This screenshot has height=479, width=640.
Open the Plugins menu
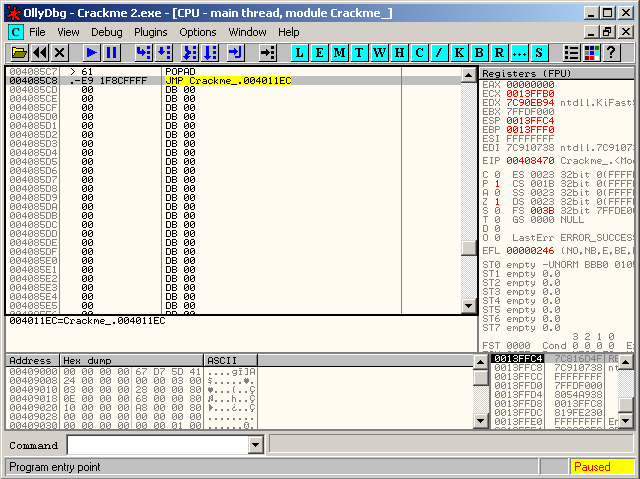(151, 32)
